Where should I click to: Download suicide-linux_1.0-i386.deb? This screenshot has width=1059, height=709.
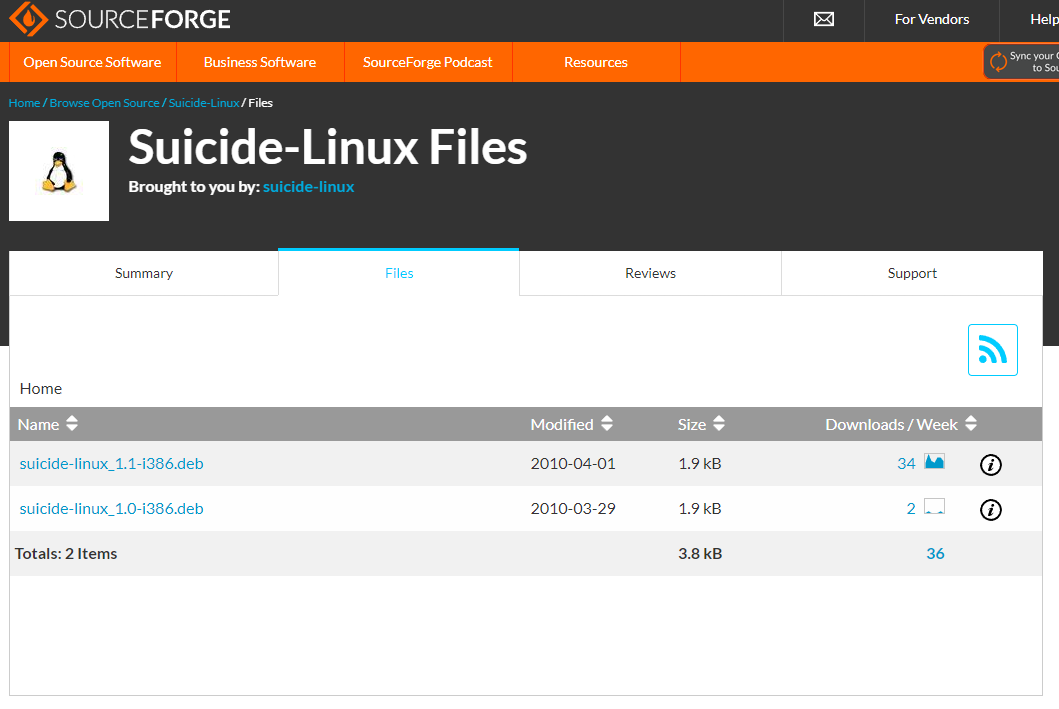click(x=111, y=509)
